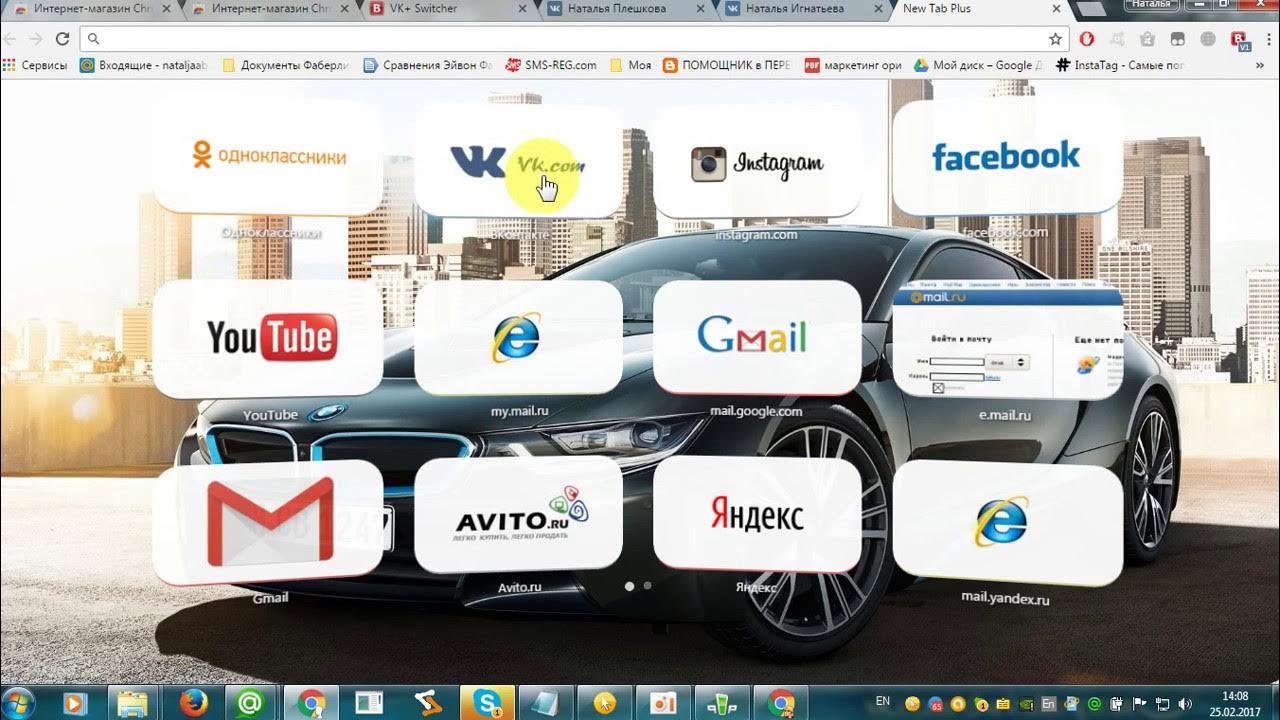Open Mail.ru Agent green @ taskbar icon
The width and height of the screenshot is (1280, 720).
pos(250,703)
